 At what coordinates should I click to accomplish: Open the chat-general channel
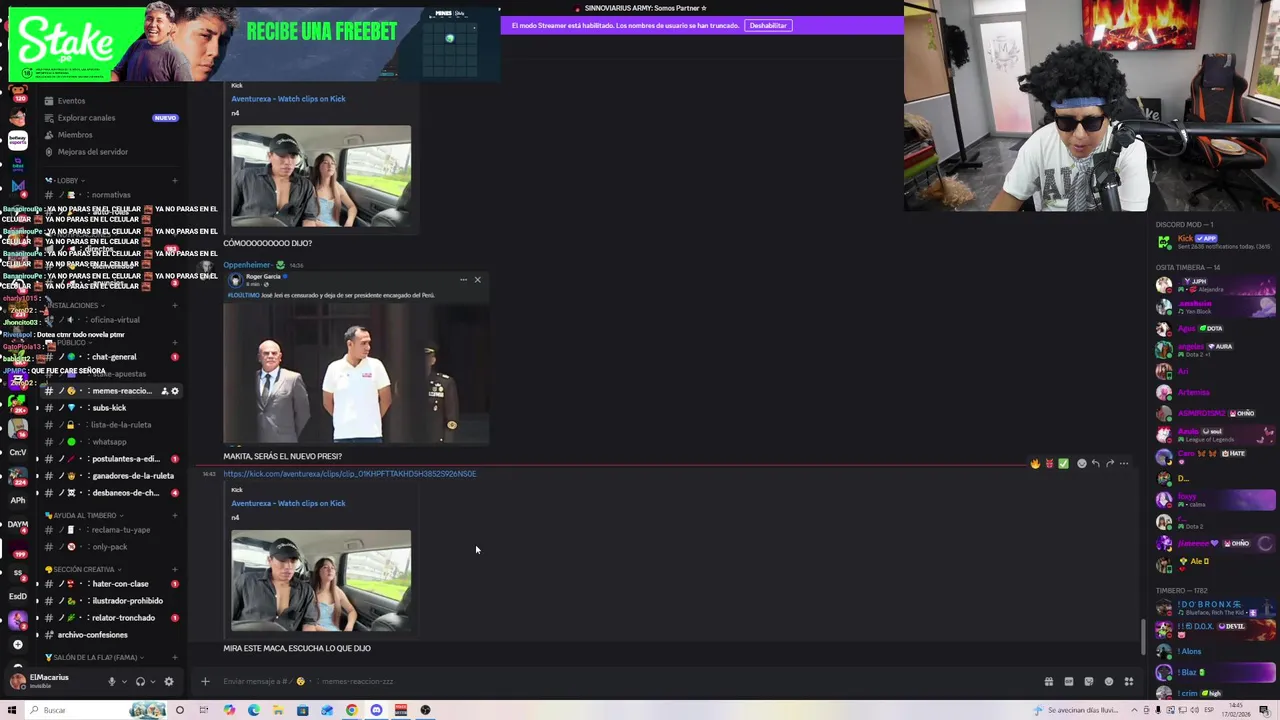point(113,357)
